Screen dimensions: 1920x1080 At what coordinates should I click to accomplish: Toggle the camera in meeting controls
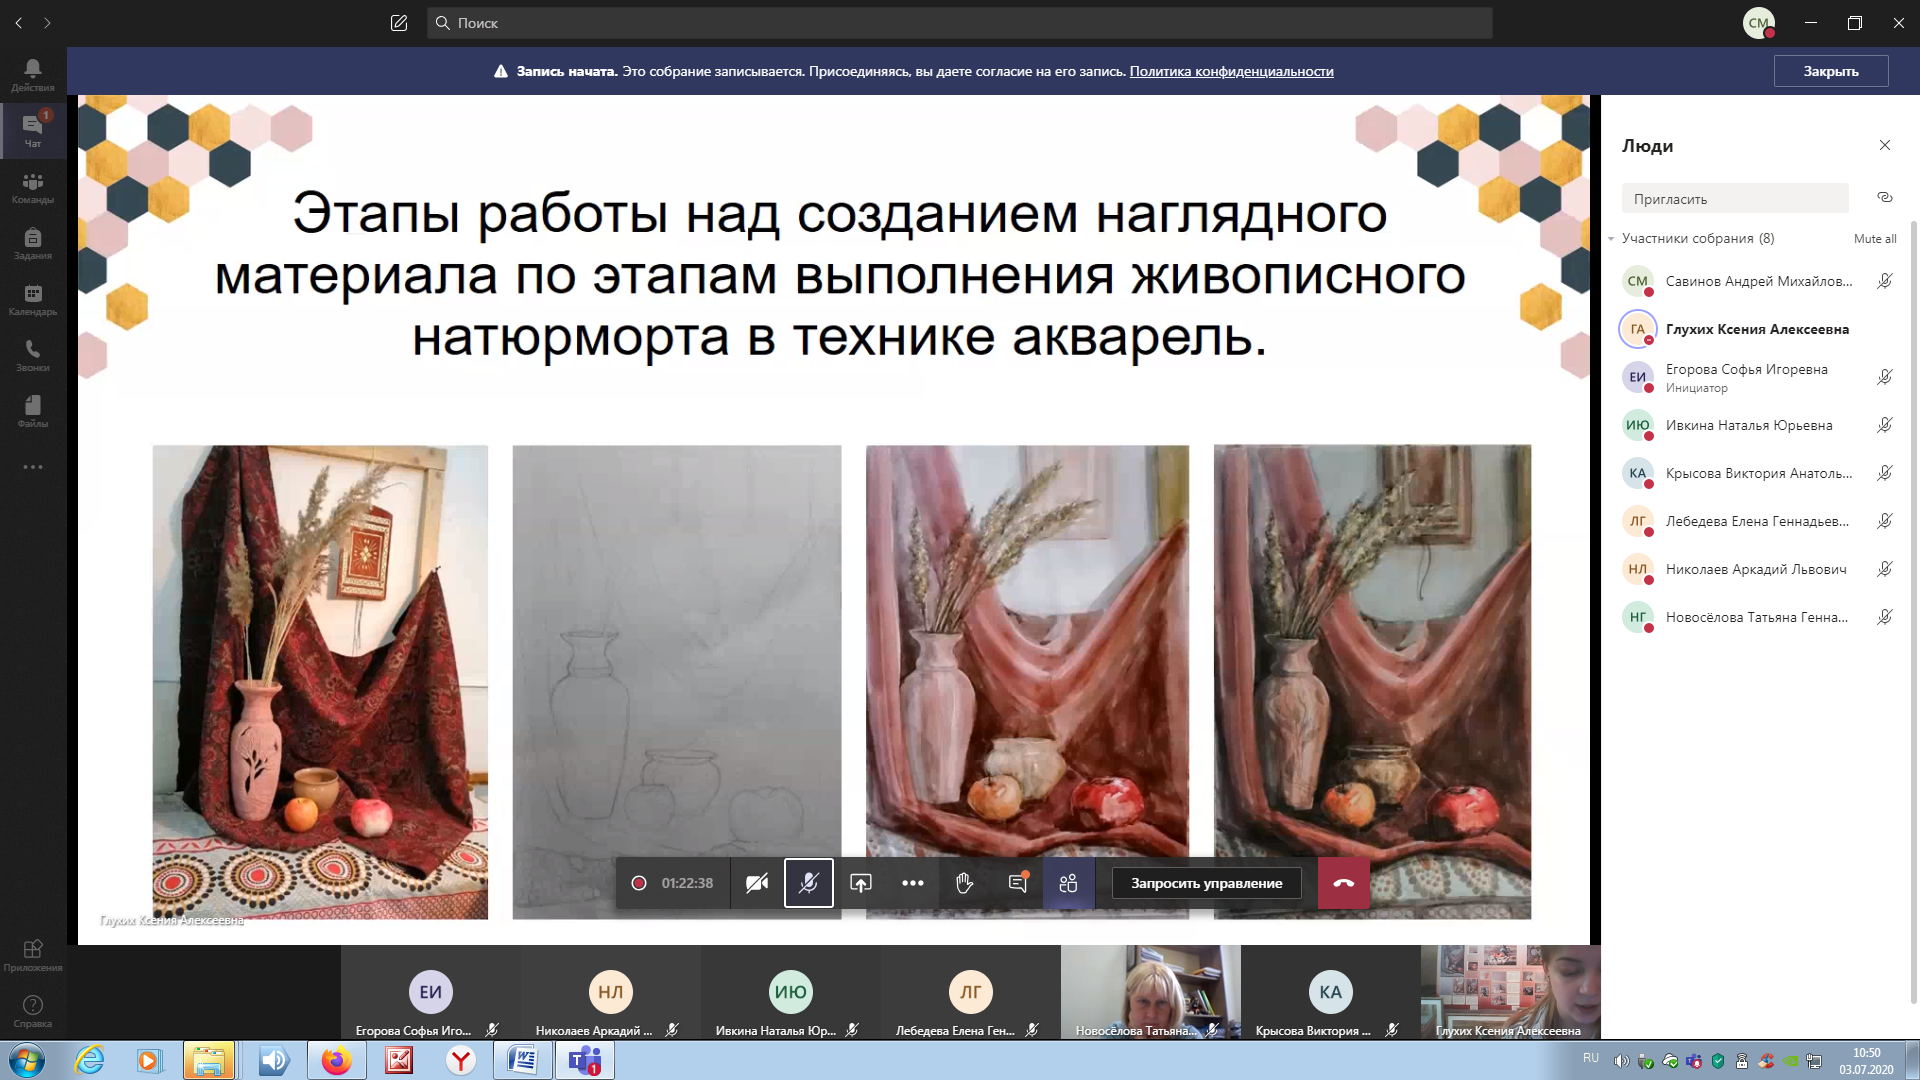point(757,883)
